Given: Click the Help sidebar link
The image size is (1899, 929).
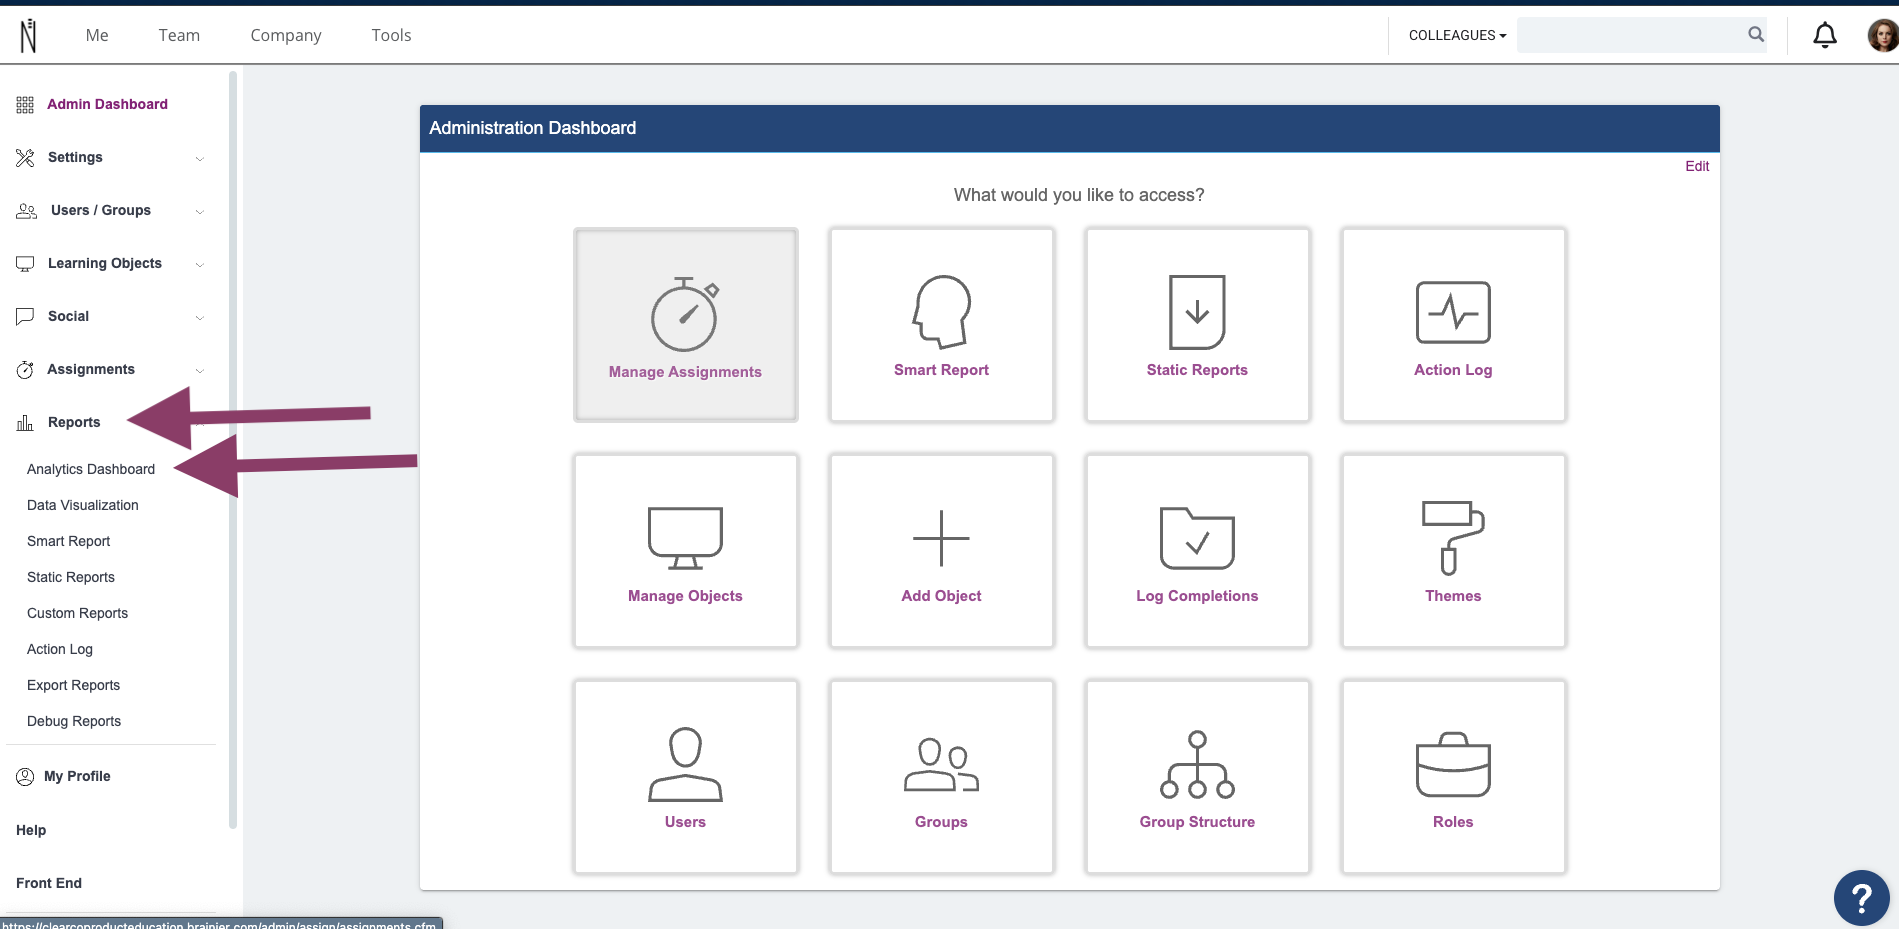Looking at the screenshot, I should (31, 830).
